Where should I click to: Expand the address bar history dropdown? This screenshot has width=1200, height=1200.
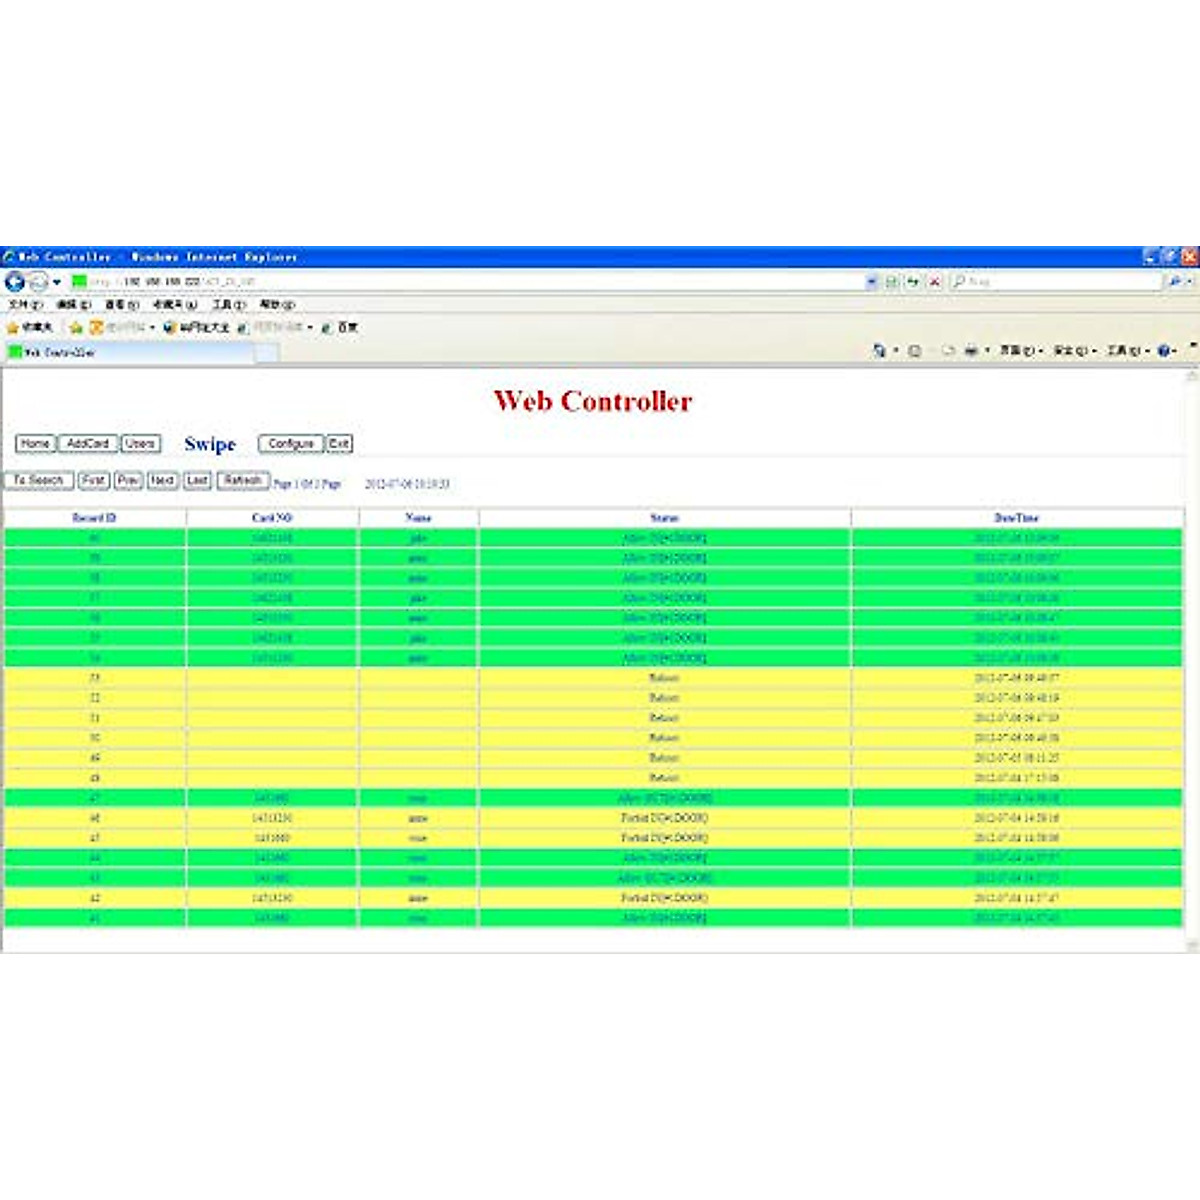[871, 282]
